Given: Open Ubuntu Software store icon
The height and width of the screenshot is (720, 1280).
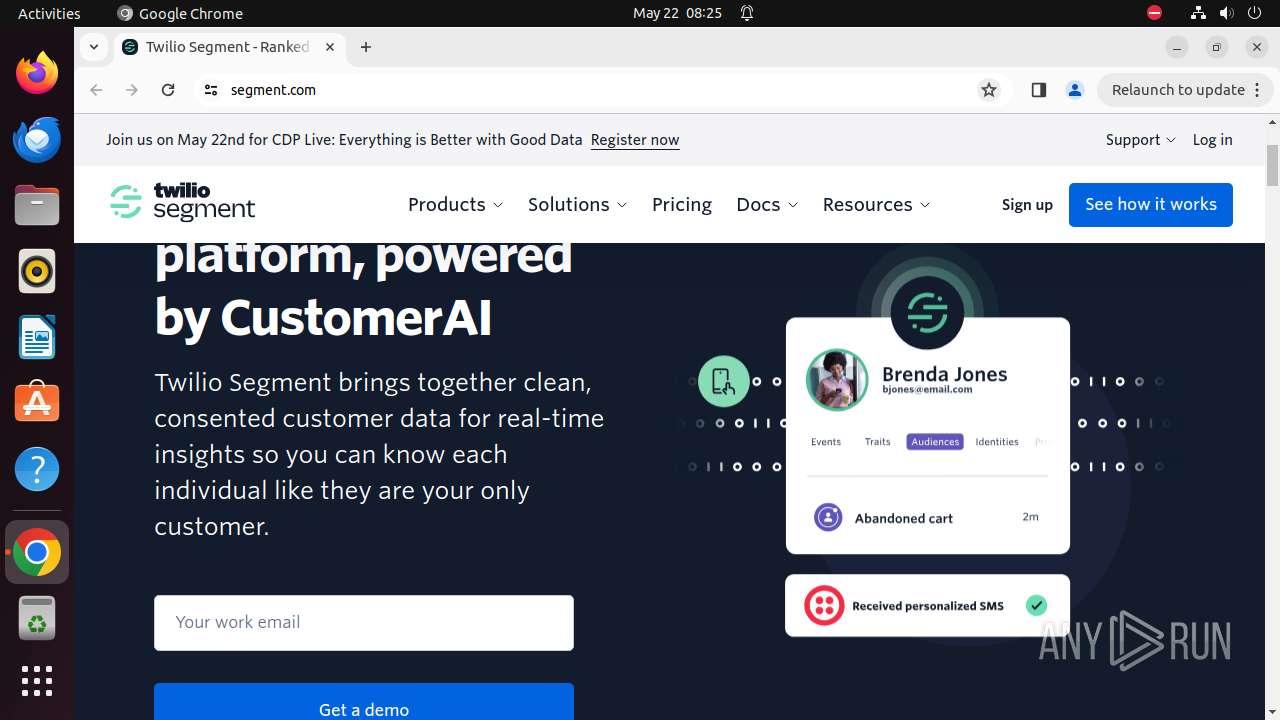Looking at the screenshot, I should point(37,403).
